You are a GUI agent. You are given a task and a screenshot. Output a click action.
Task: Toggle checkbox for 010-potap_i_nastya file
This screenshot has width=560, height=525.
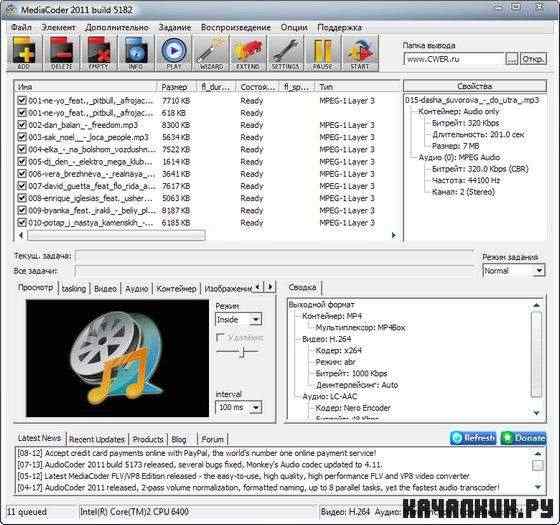(x=22, y=222)
